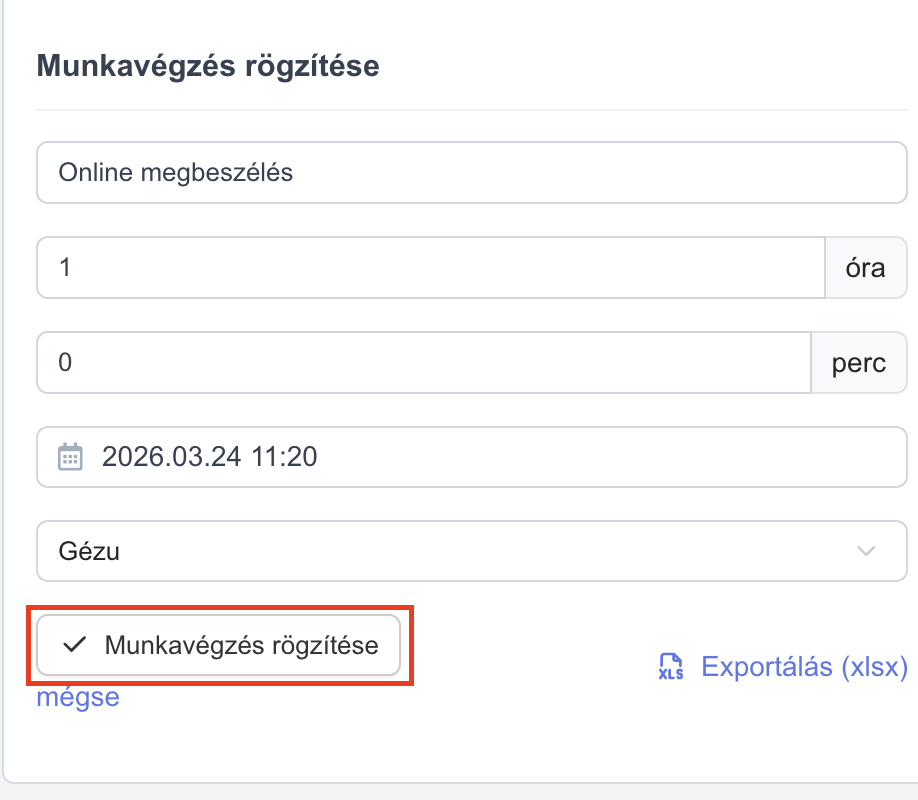918x800 pixels.
Task: Focus the Online megbeszélés description field
Action: [472, 173]
